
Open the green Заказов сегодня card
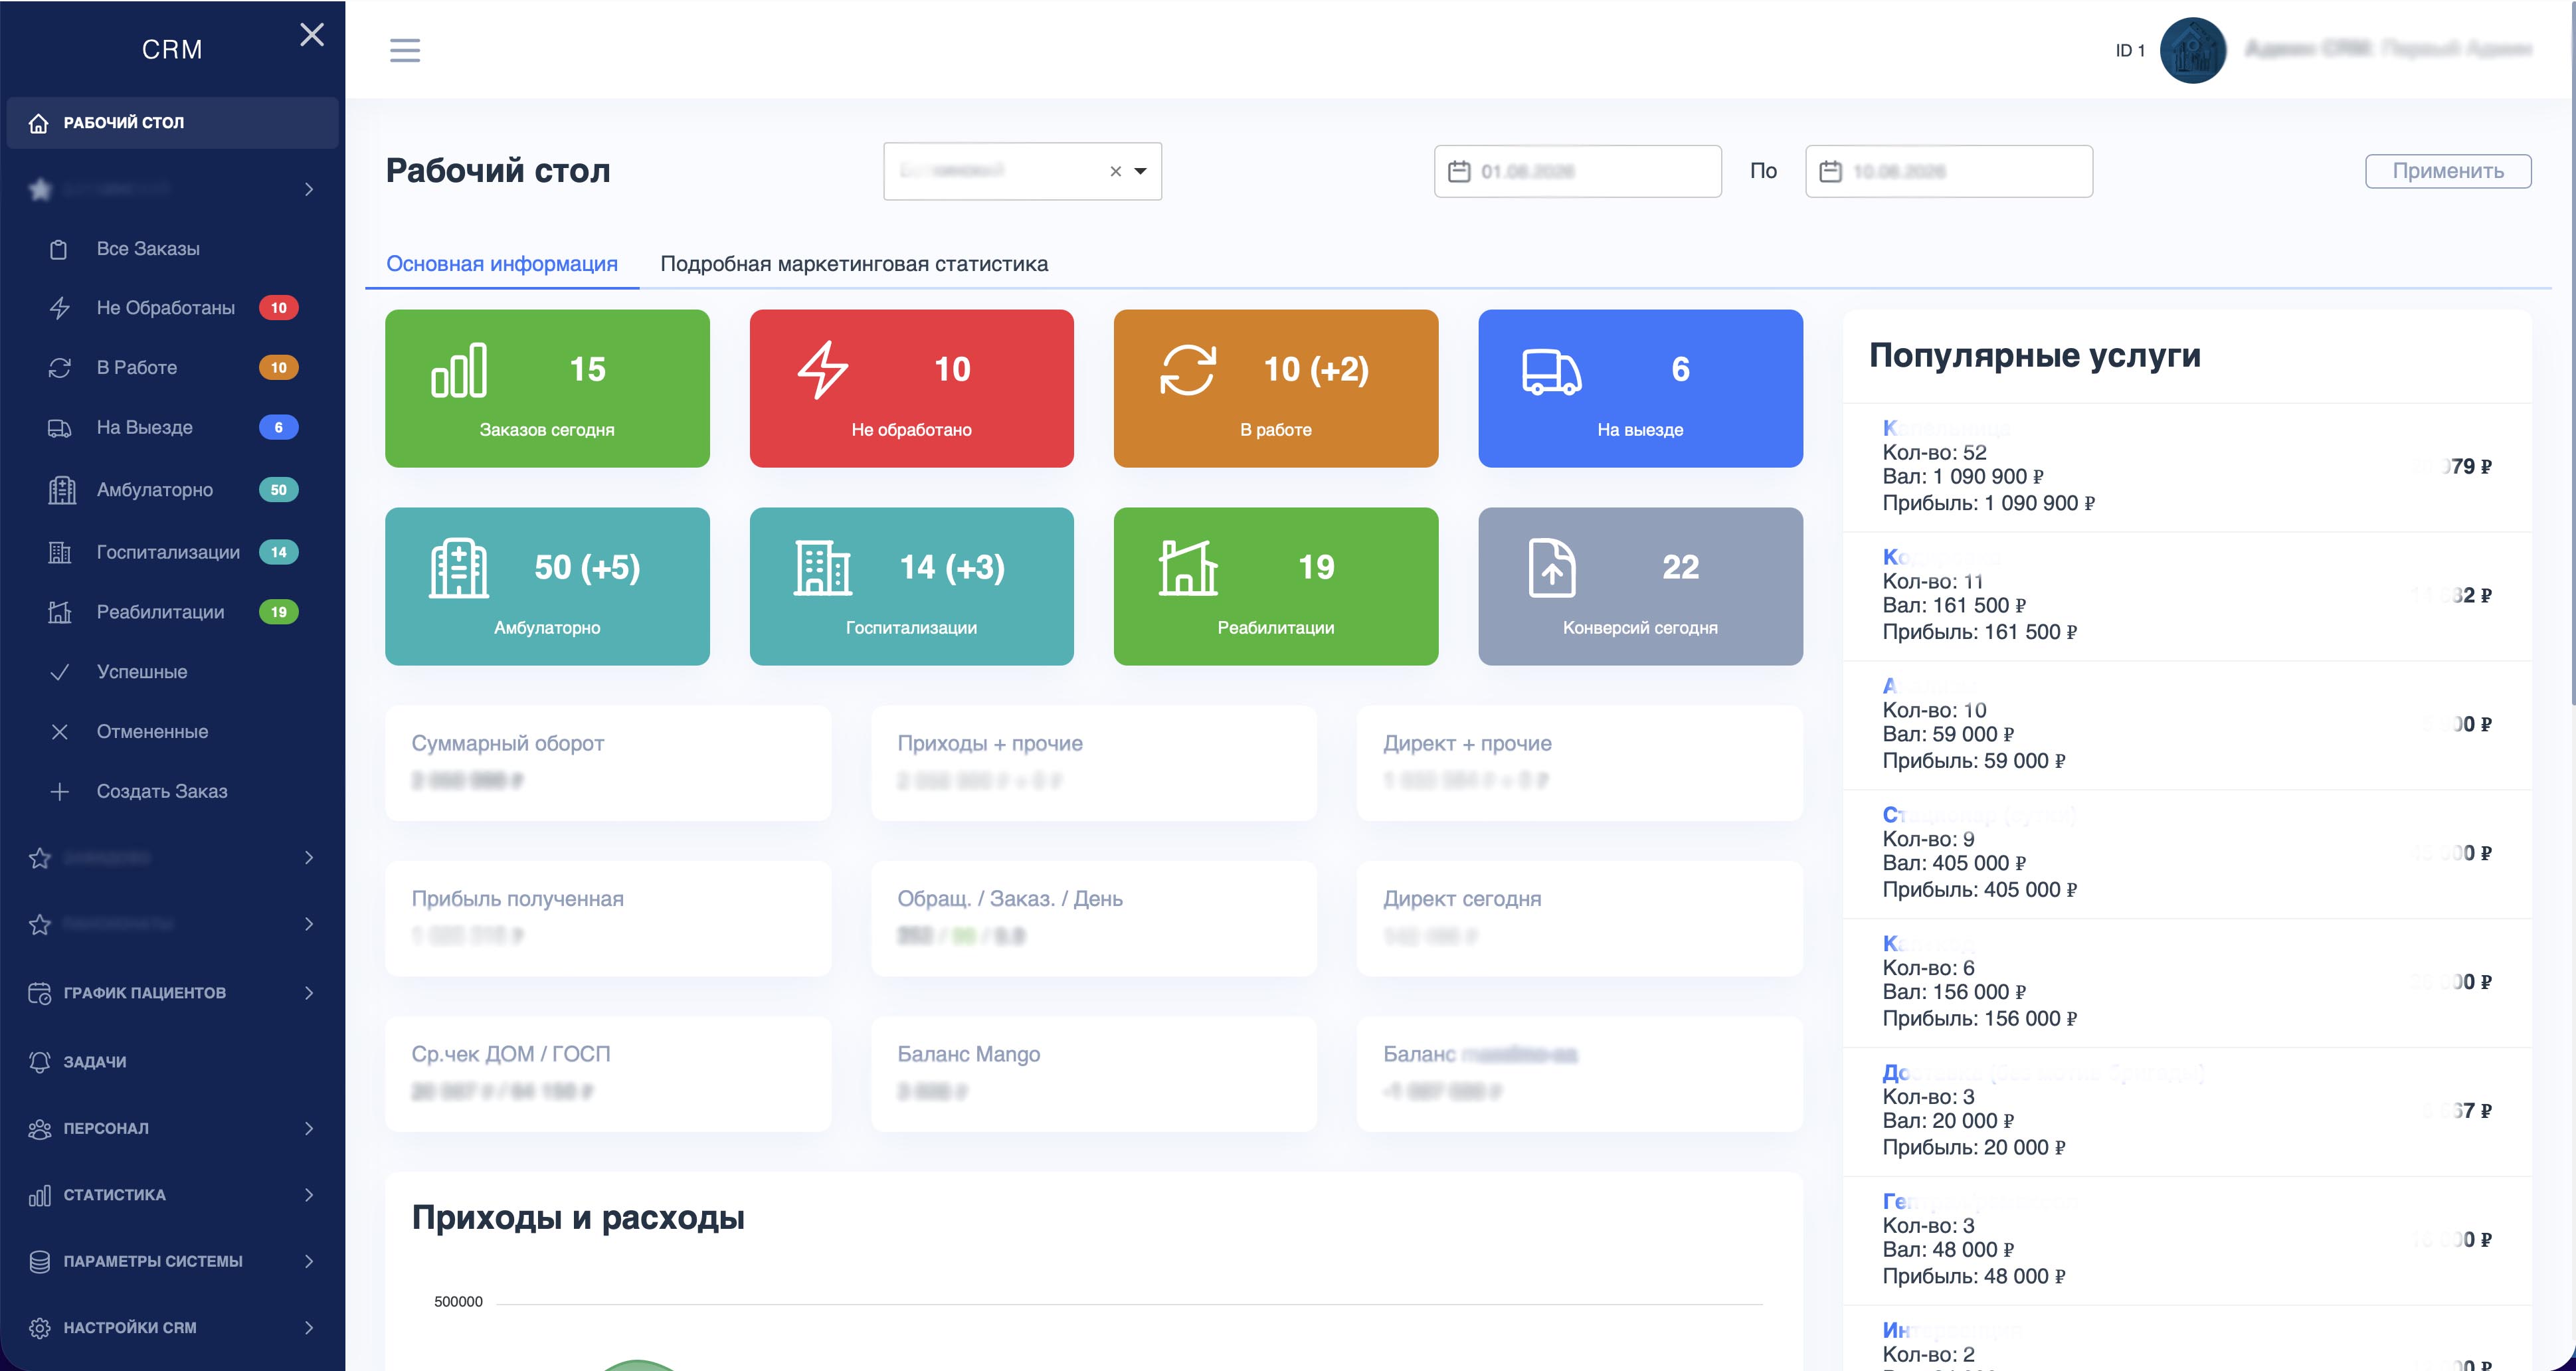tap(547, 388)
